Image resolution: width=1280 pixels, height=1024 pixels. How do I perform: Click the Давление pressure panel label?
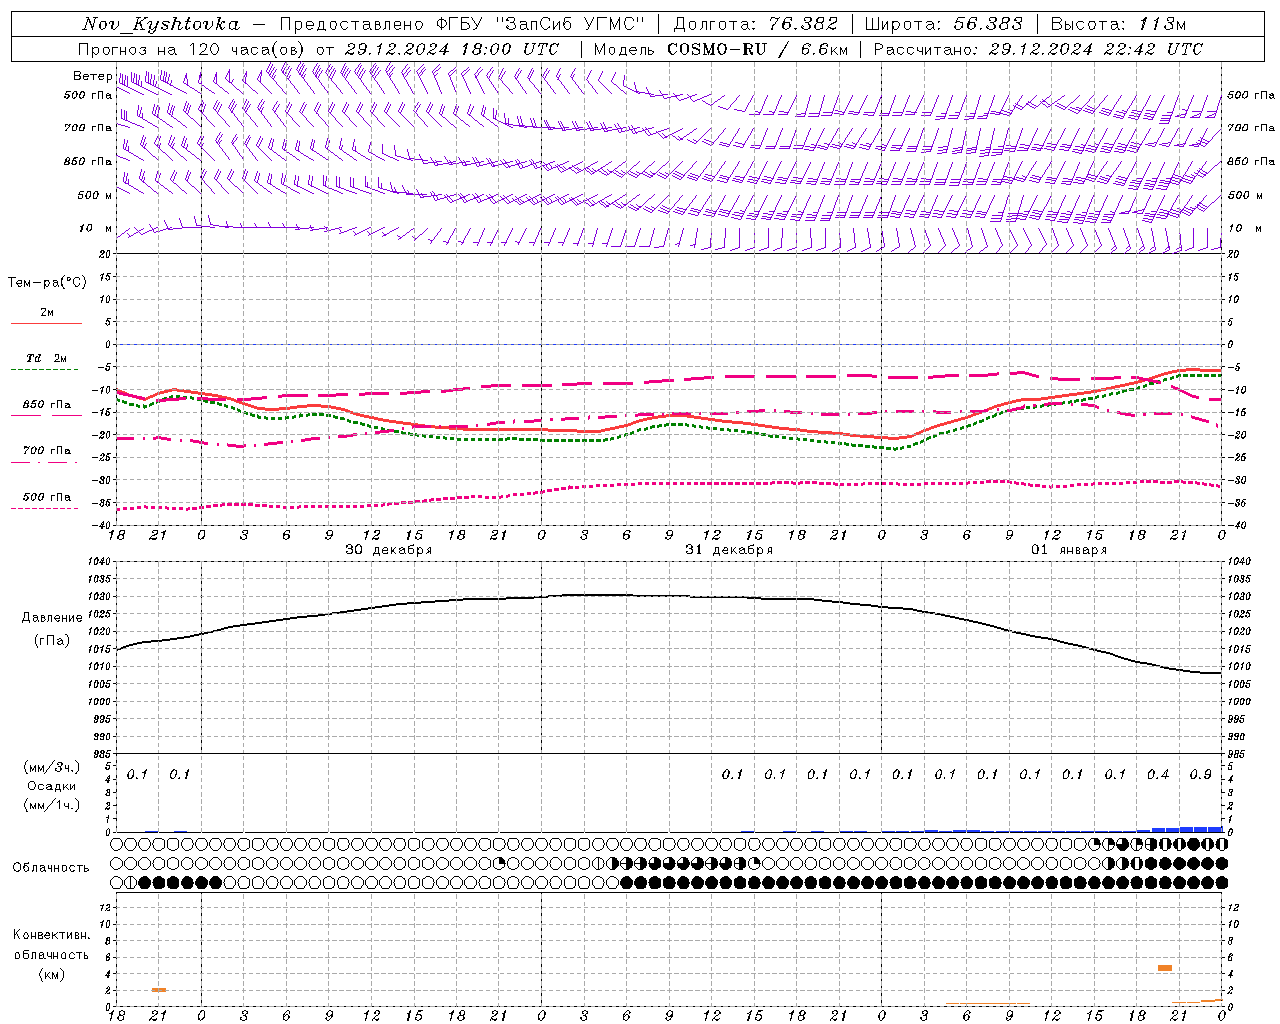point(52,618)
